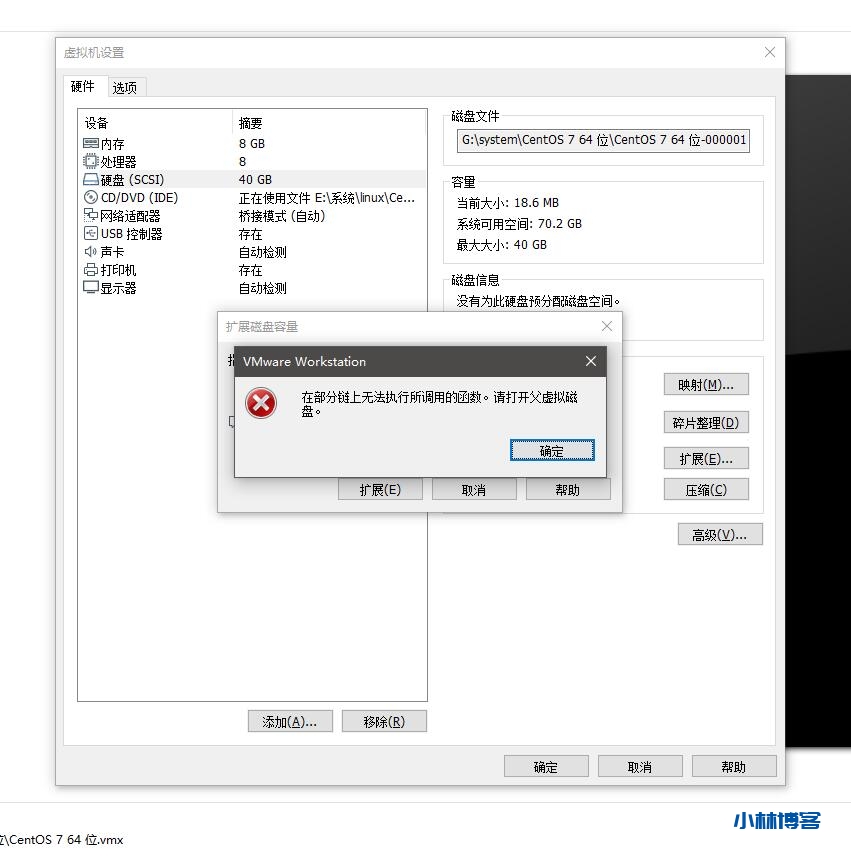Click the 压缩(C) compact disk button
Viewport: 851px width, 859px height.
pos(705,490)
